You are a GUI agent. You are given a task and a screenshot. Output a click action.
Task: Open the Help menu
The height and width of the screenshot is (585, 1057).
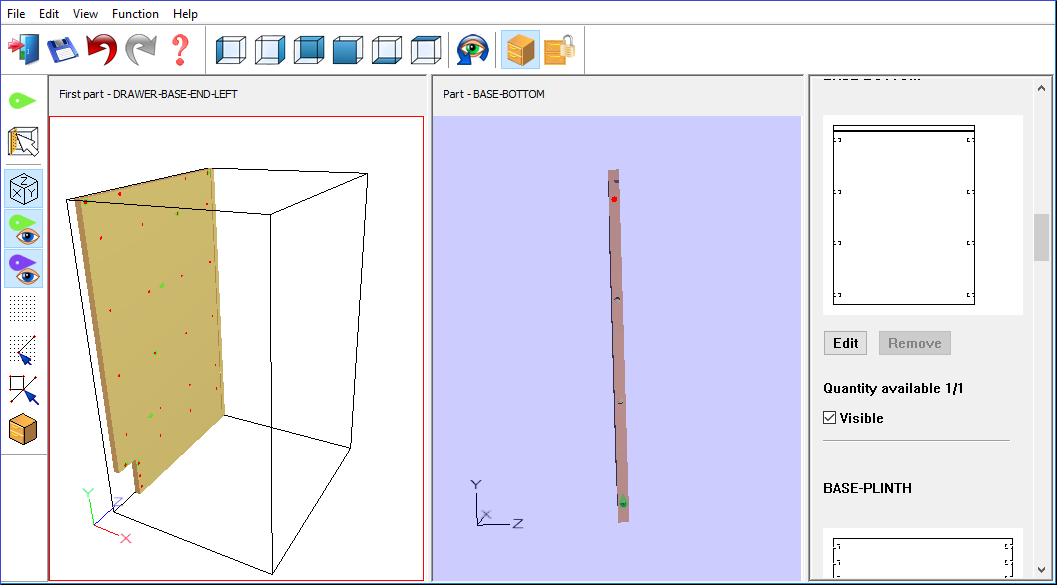pyautogui.click(x=185, y=13)
